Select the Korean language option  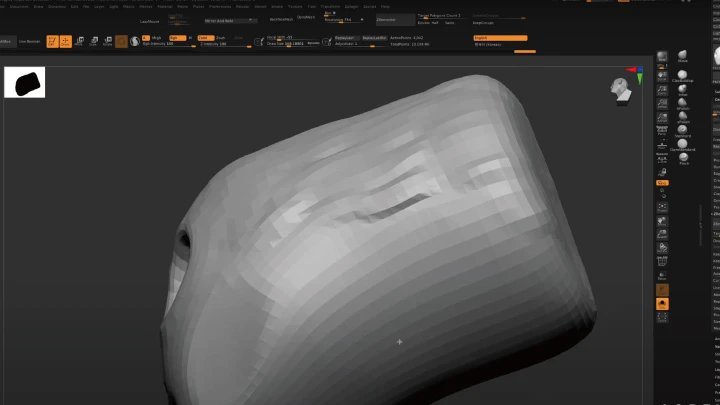point(490,45)
